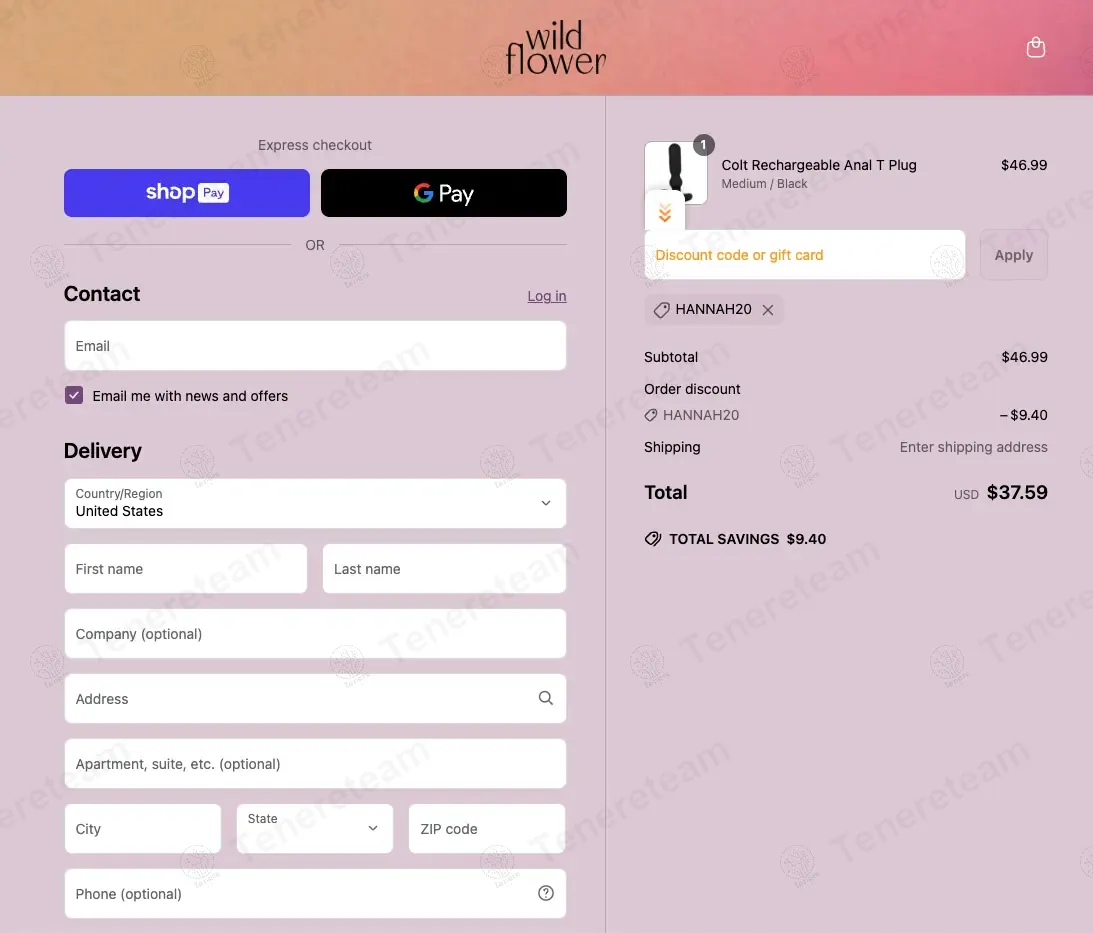Click the Discount code or gift card field
Viewport: 1093px width, 933px height.
(804, 255)
